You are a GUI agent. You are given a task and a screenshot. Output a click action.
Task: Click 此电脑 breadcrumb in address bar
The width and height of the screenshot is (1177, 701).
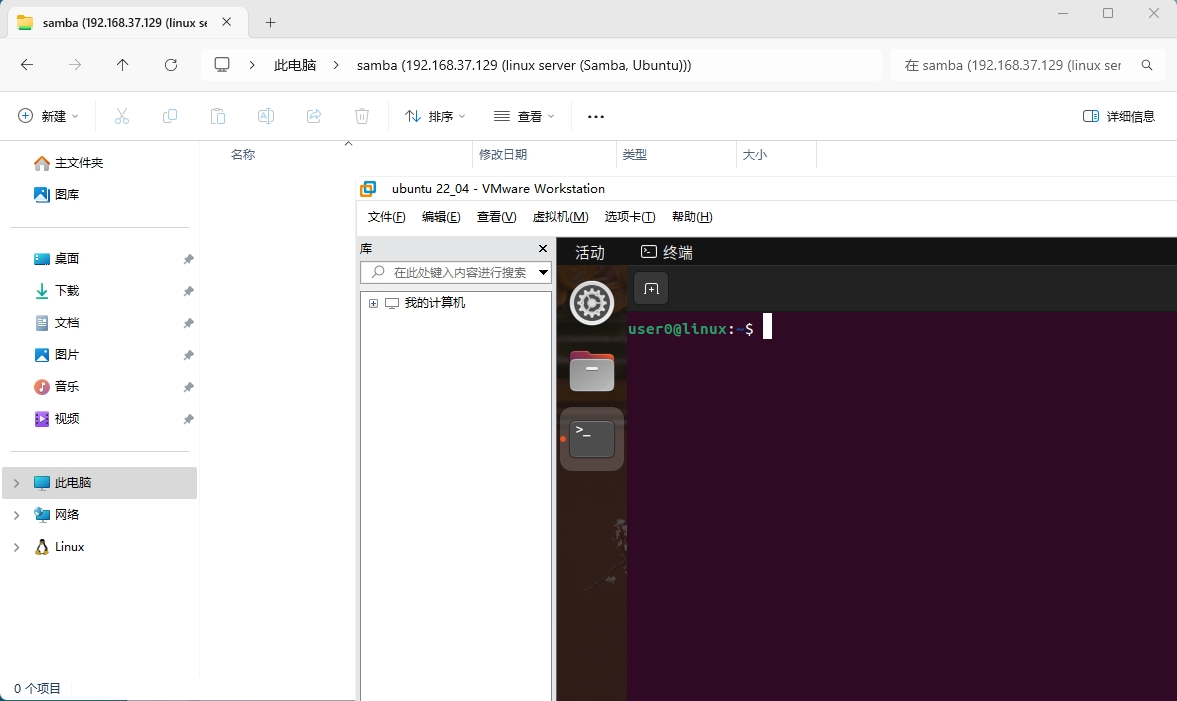(x=295, y=65)
